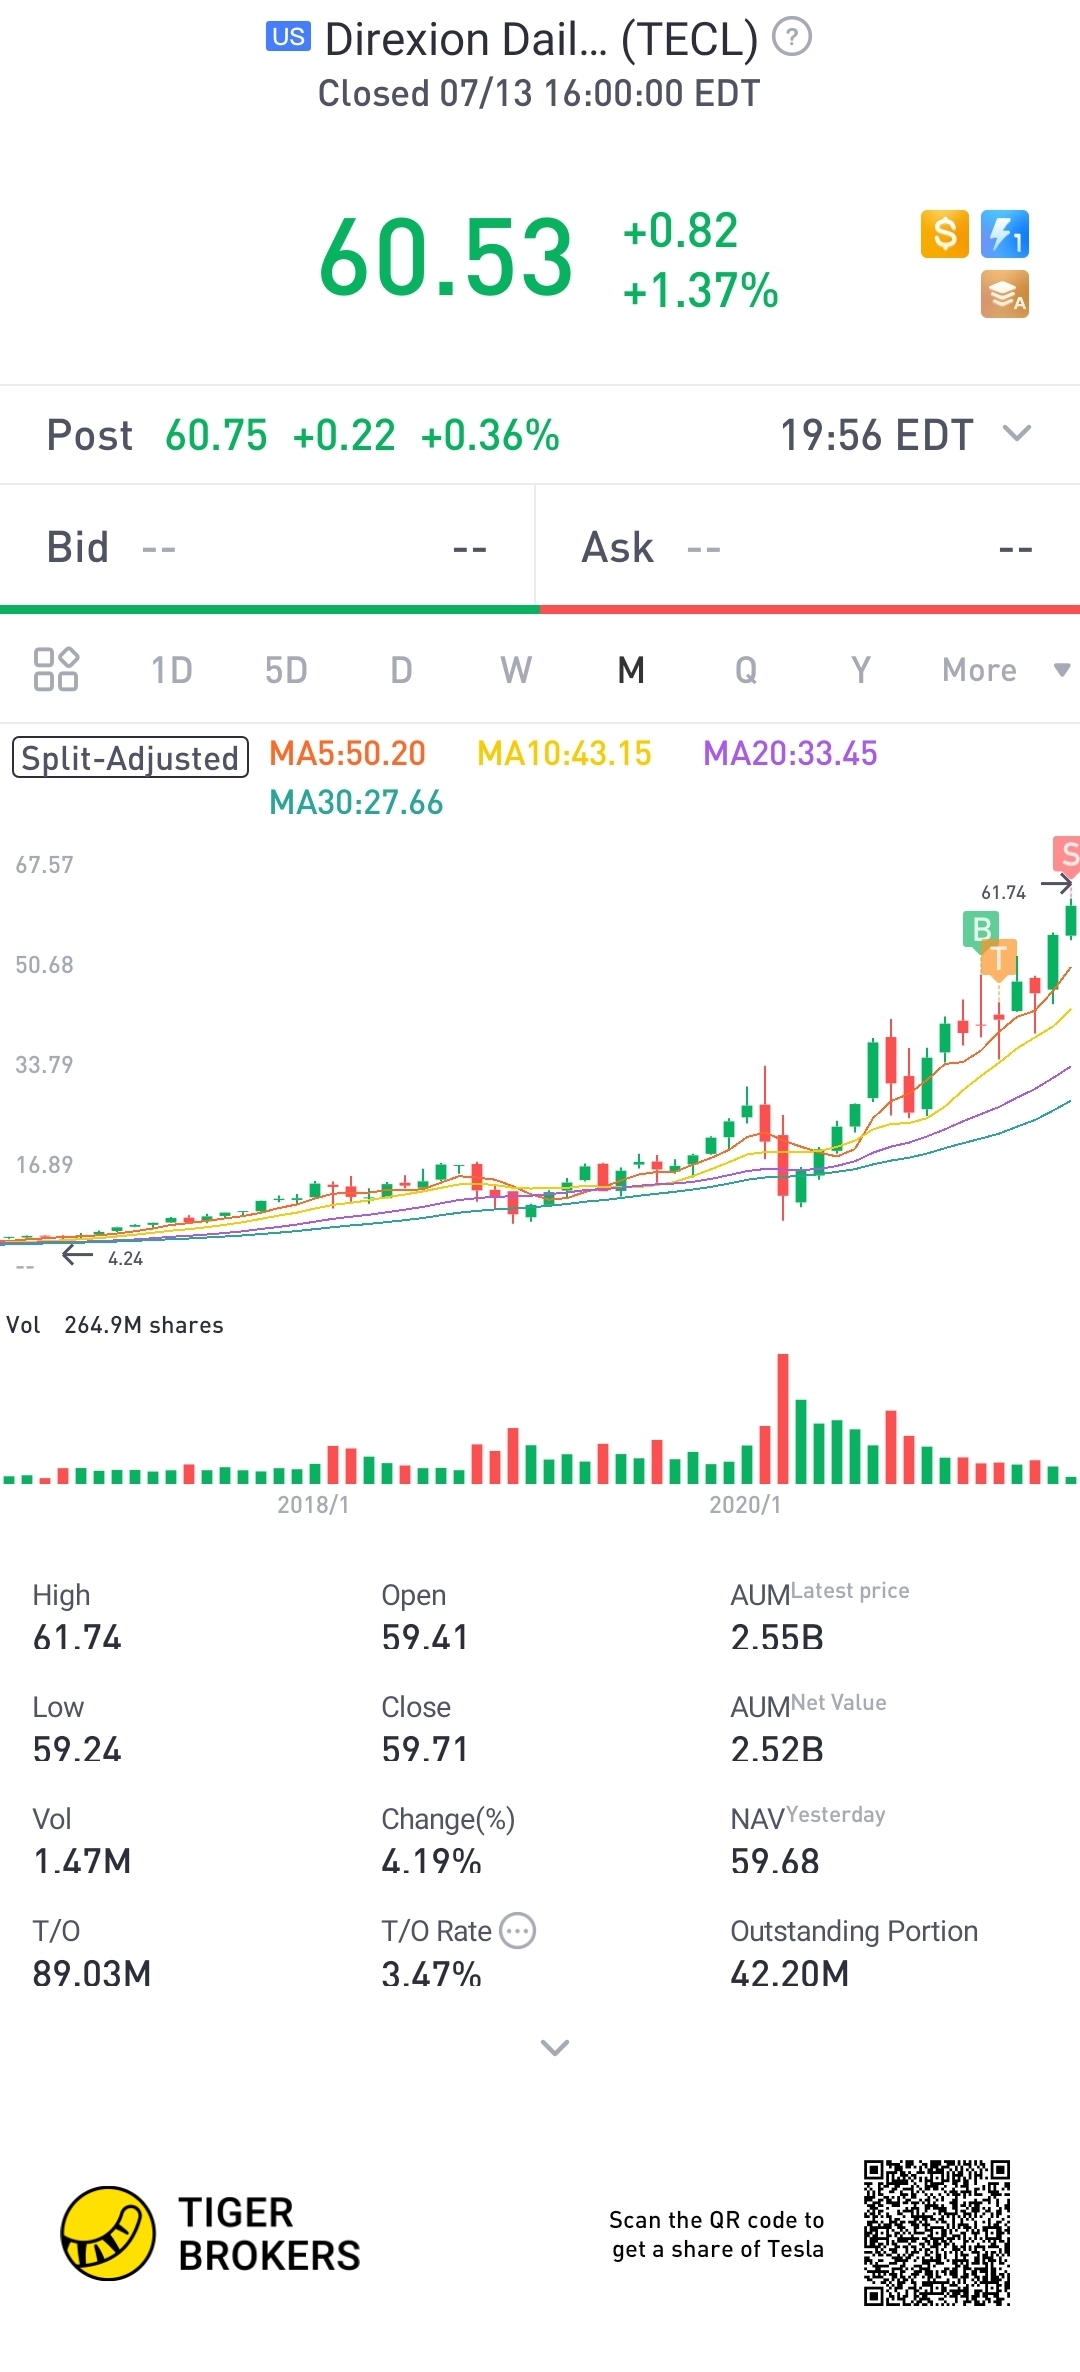Tap the tallest red volume bar

[783, 1418]
